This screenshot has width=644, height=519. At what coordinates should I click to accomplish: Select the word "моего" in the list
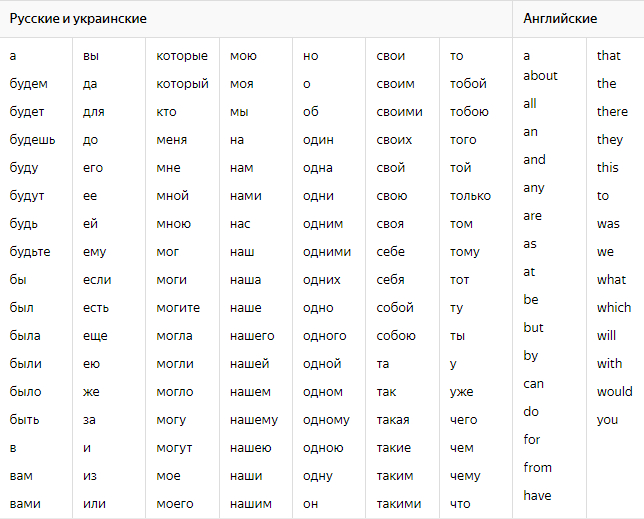175,504
